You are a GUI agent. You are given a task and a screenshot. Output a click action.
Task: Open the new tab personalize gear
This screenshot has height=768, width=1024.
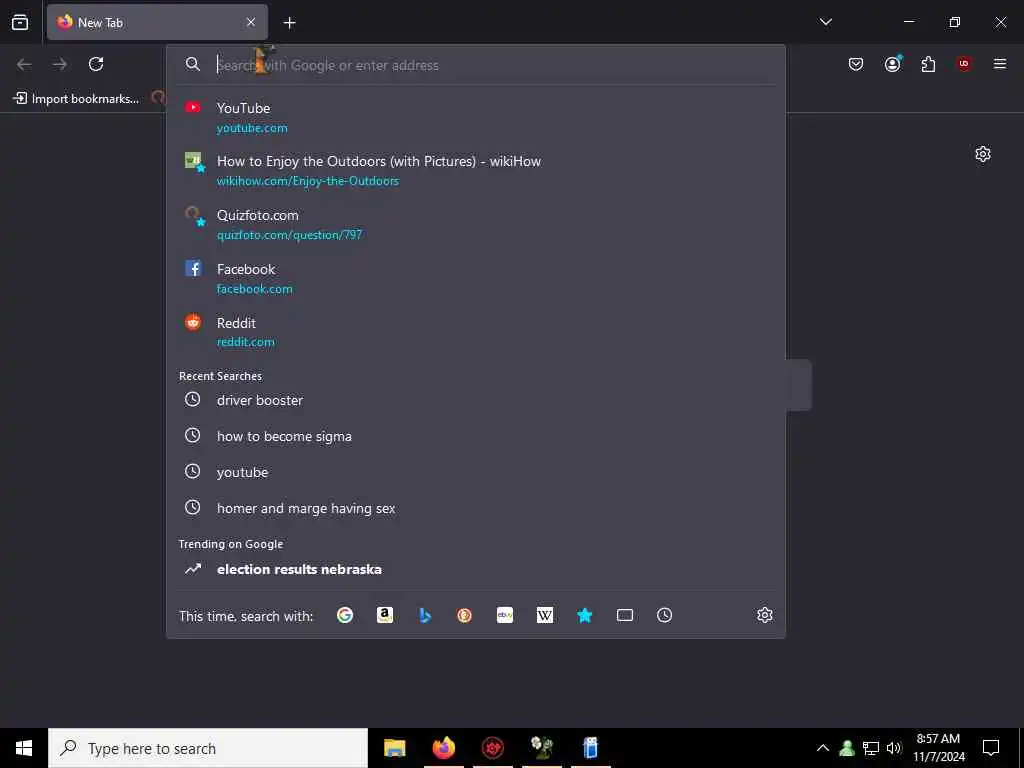coord(983,154)
